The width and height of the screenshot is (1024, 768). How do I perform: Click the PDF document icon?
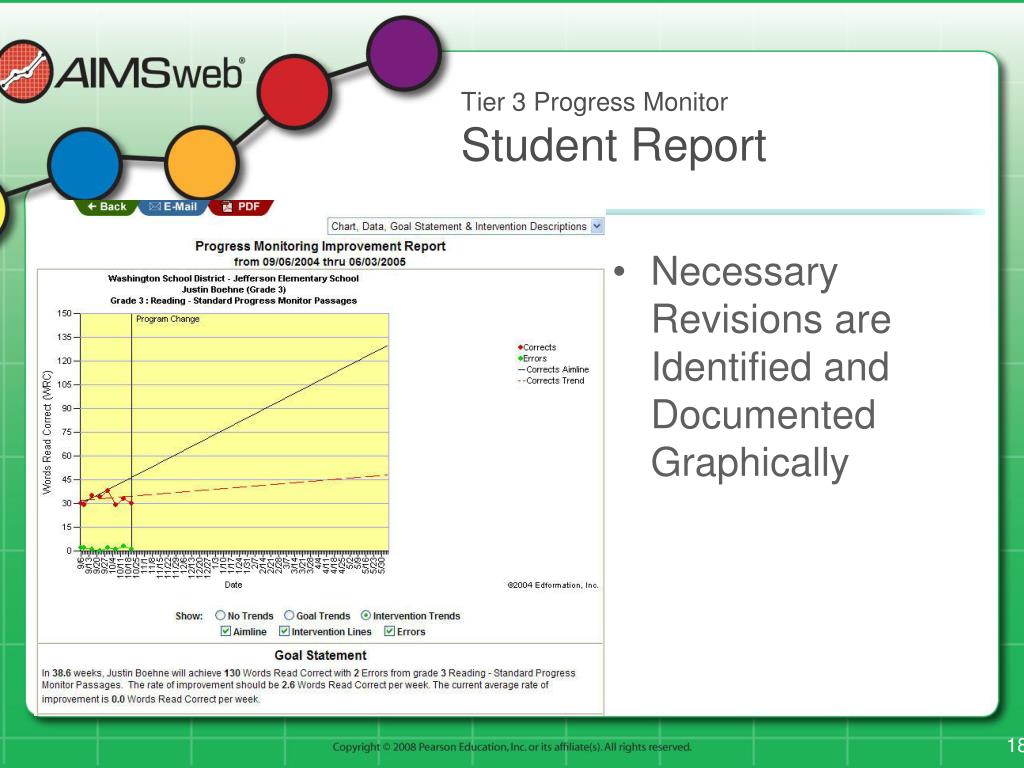(x=227, y=207)
